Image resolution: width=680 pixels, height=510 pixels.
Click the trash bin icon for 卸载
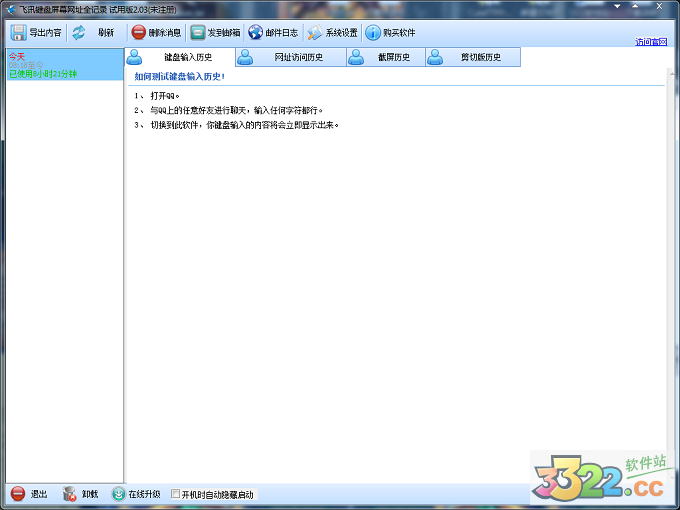click(69, 494)
